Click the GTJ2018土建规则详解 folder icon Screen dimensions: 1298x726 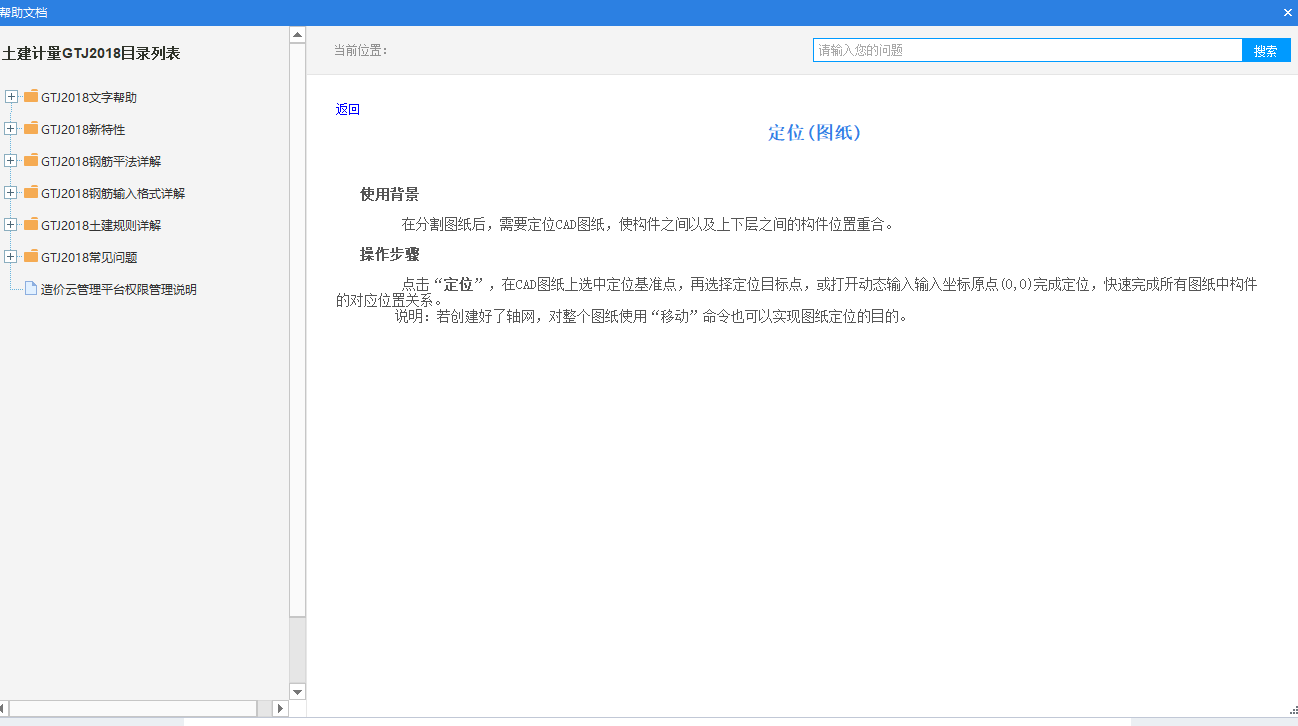31,225
